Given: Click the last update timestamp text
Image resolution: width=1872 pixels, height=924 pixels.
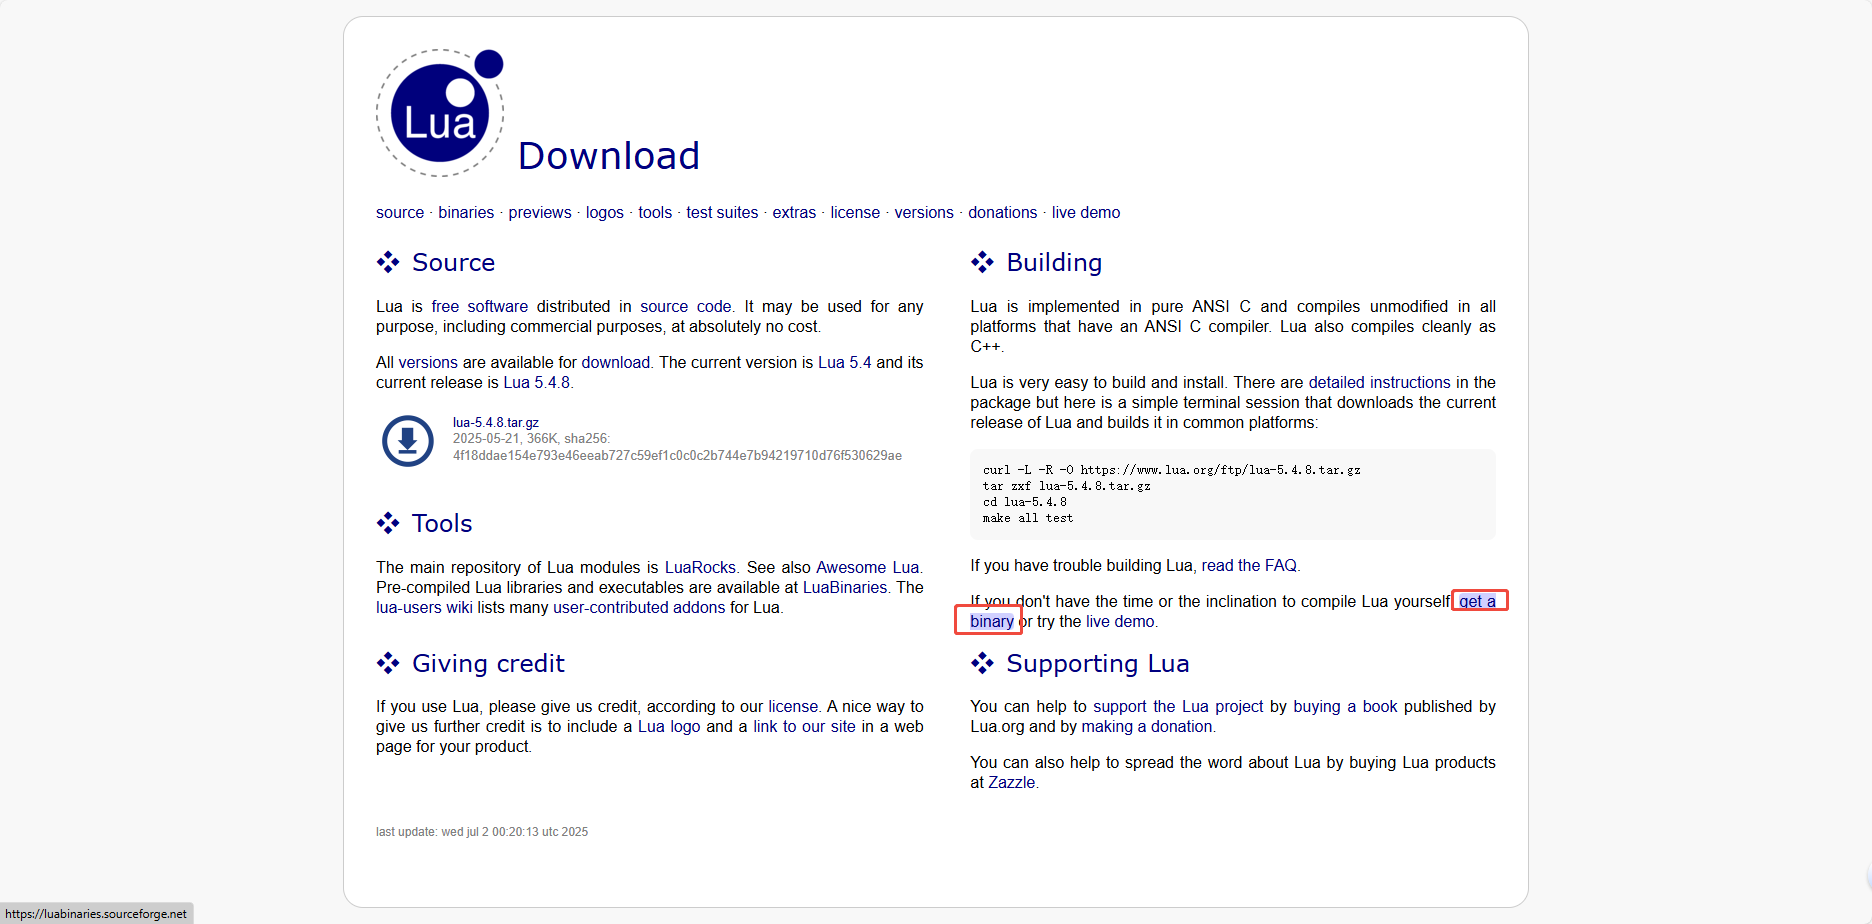Looking at the screenshot, I should coord(482,832).
